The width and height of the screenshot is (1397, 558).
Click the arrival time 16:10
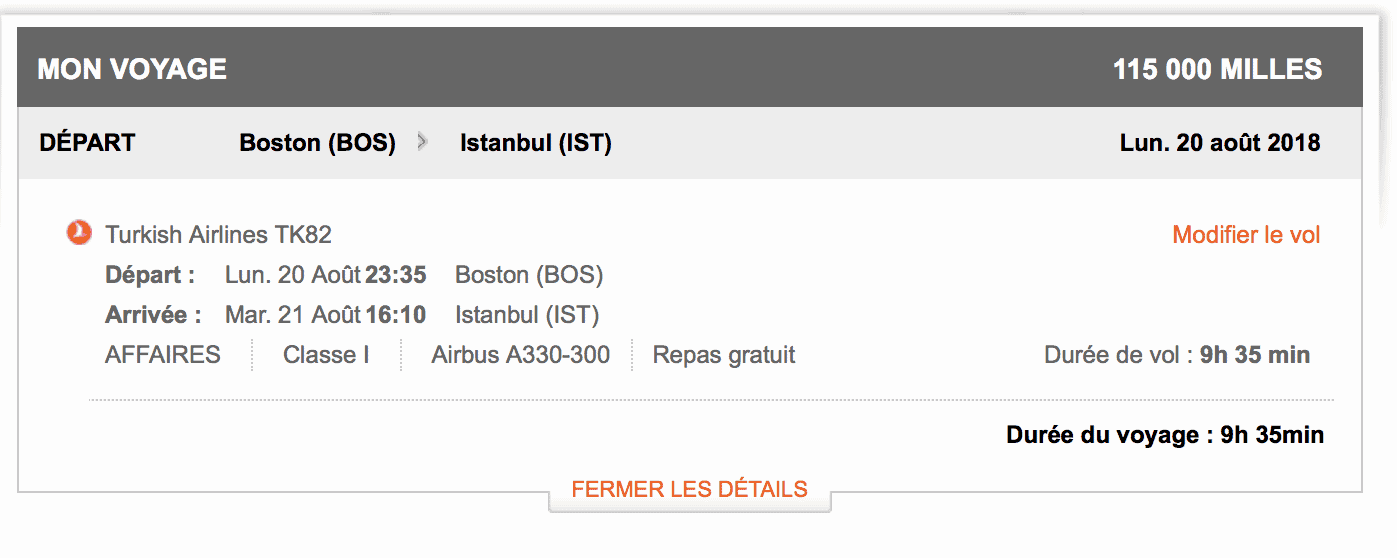(x=396, y=315)
